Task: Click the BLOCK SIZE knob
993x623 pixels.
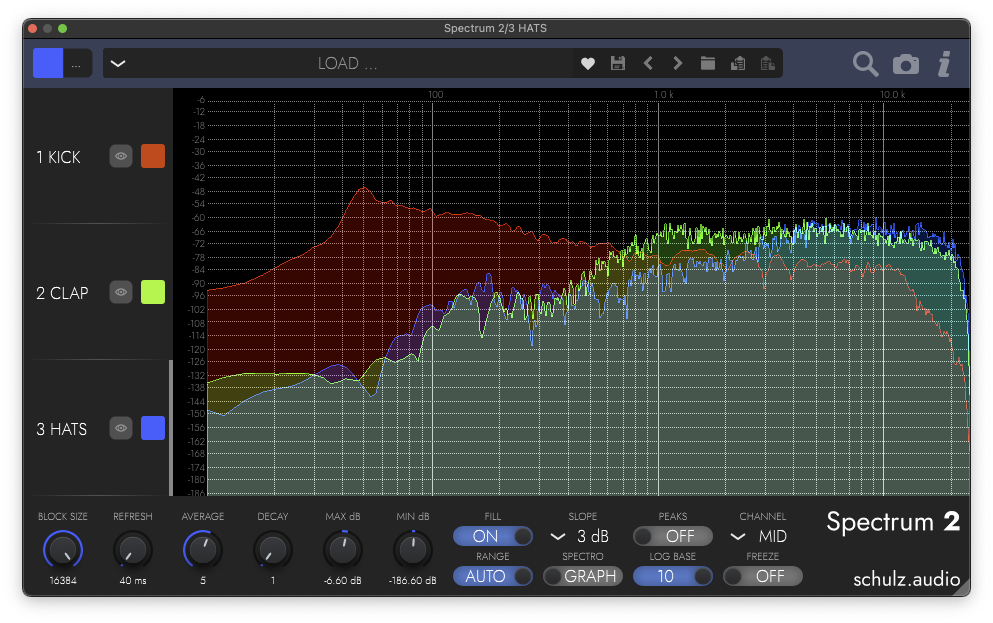Action: pyautogui.click(x=63, y=550)
